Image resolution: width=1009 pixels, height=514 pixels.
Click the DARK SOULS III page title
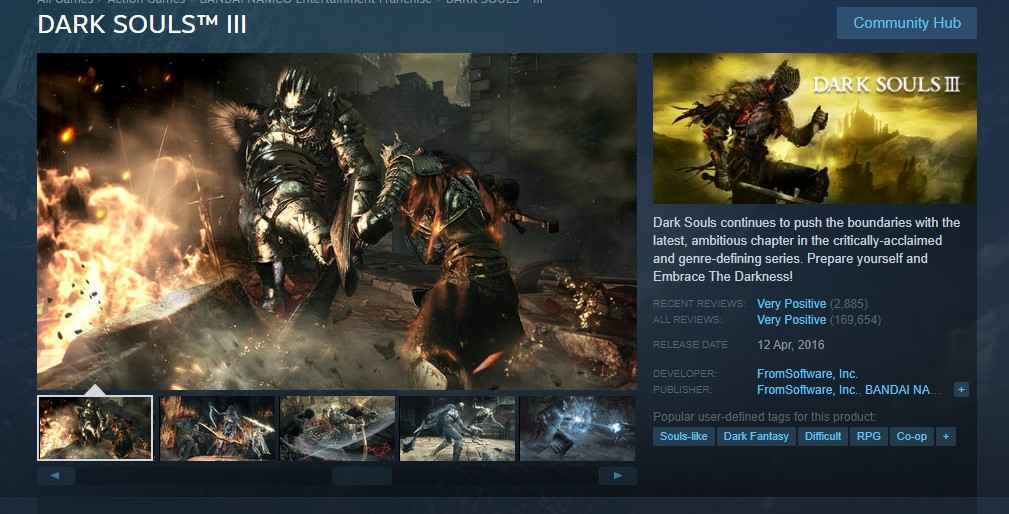point(142,24)
